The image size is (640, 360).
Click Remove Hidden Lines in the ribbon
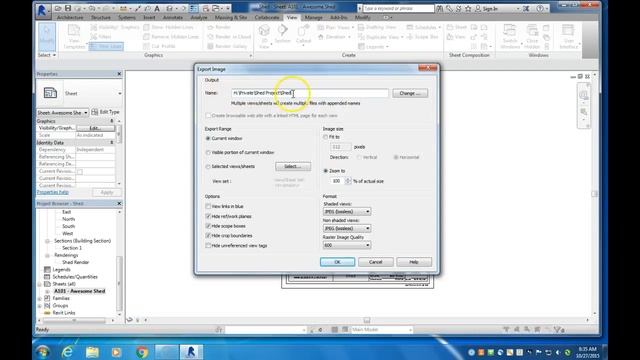[171, 37]
